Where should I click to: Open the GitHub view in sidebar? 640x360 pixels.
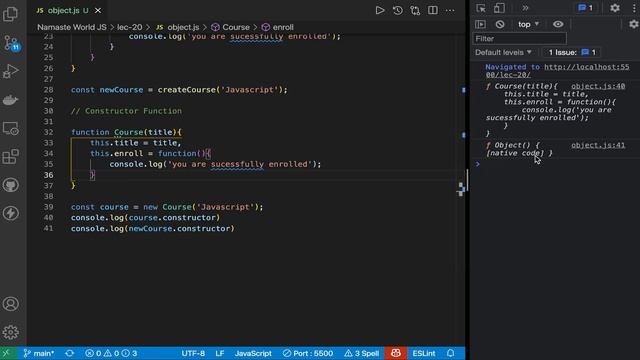pyautogui.click(x=11, y=185)
